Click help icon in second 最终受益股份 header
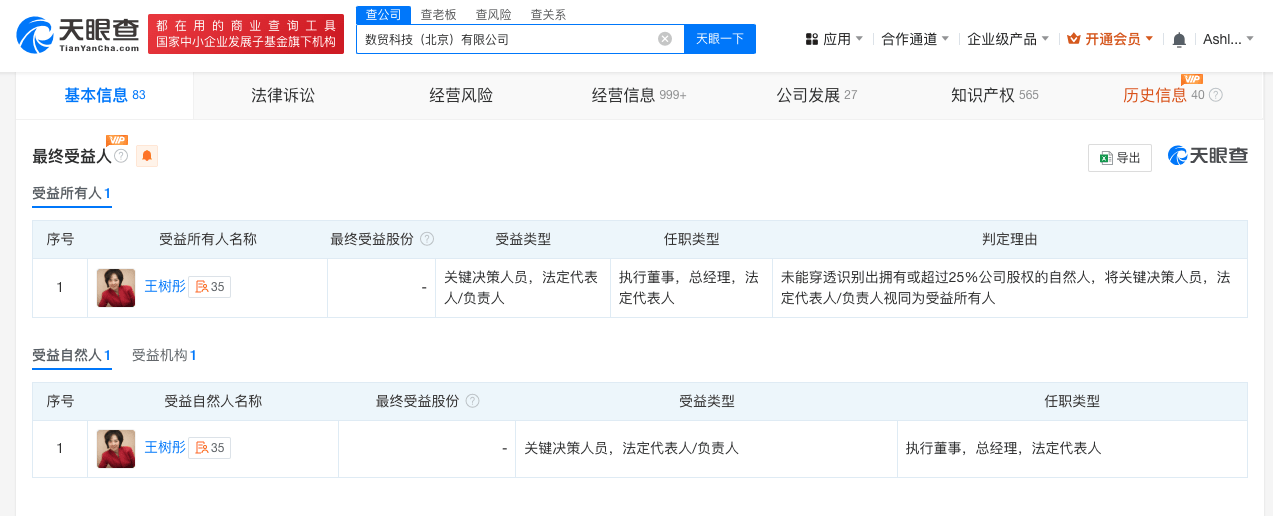 pyautogui.click(x=472, y=401)
